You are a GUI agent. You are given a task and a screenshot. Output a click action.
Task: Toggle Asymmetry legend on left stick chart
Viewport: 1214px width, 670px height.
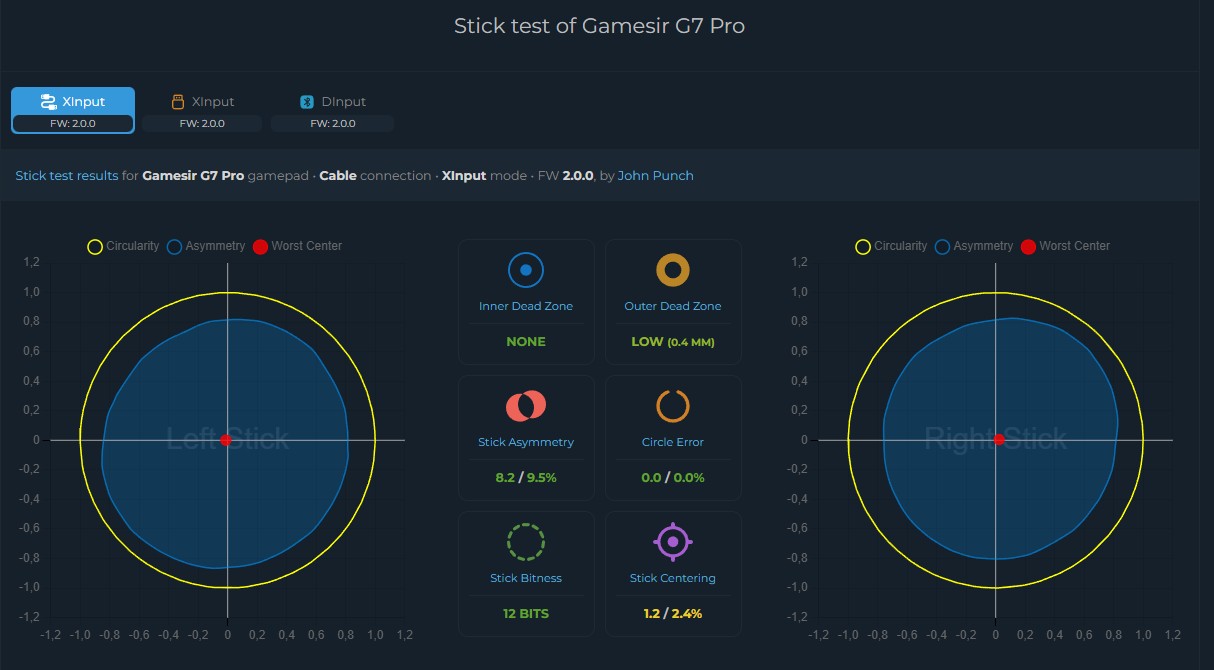point(205,246)
